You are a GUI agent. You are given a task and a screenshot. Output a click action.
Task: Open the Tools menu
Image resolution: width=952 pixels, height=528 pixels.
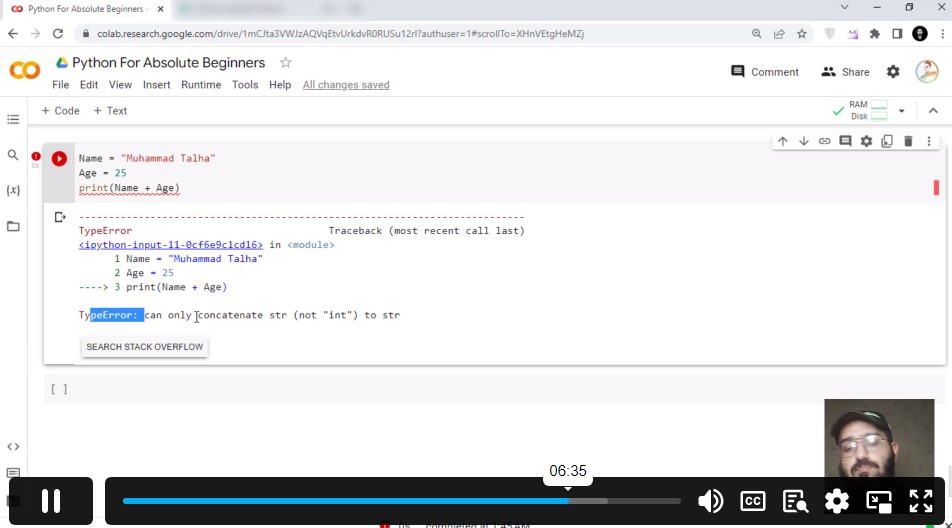tap(245, 85)
